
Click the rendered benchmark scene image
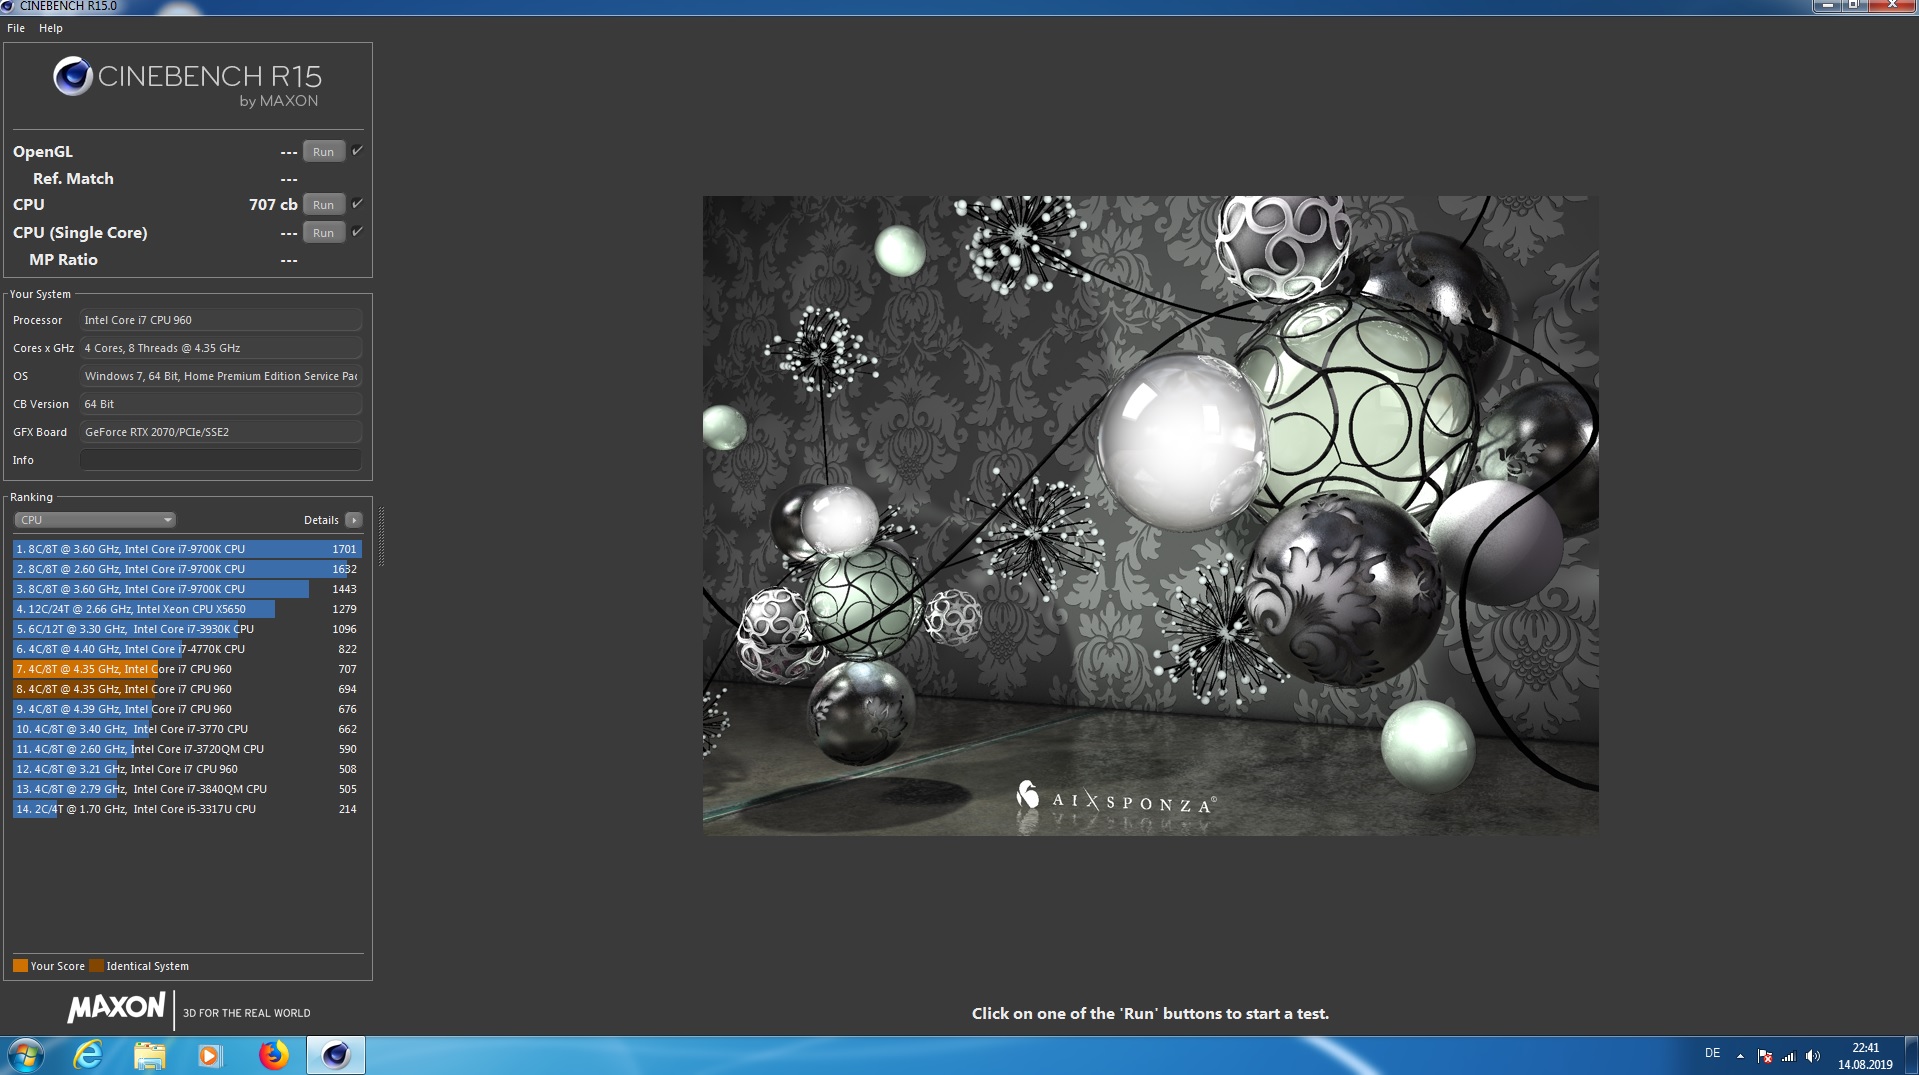1150,515
